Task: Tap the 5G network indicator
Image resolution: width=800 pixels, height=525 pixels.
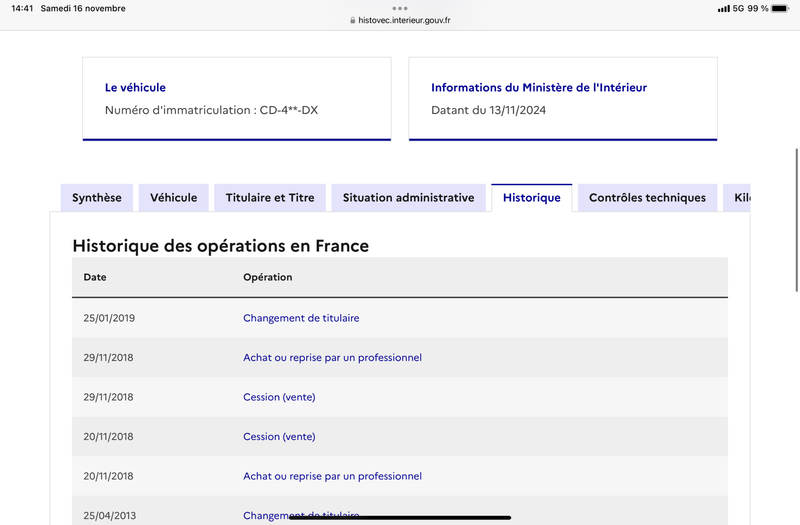Action: click(x=738, y=8)
